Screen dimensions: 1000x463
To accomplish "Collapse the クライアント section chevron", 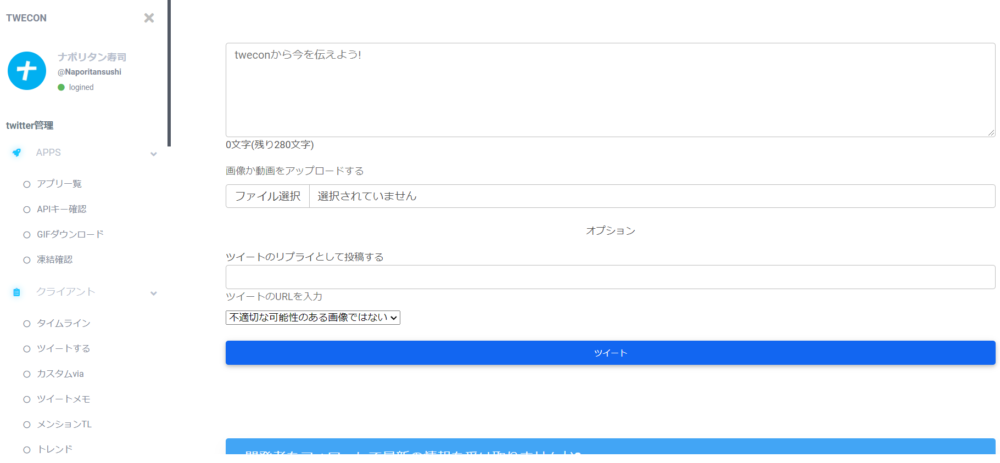I will (153, 293).
